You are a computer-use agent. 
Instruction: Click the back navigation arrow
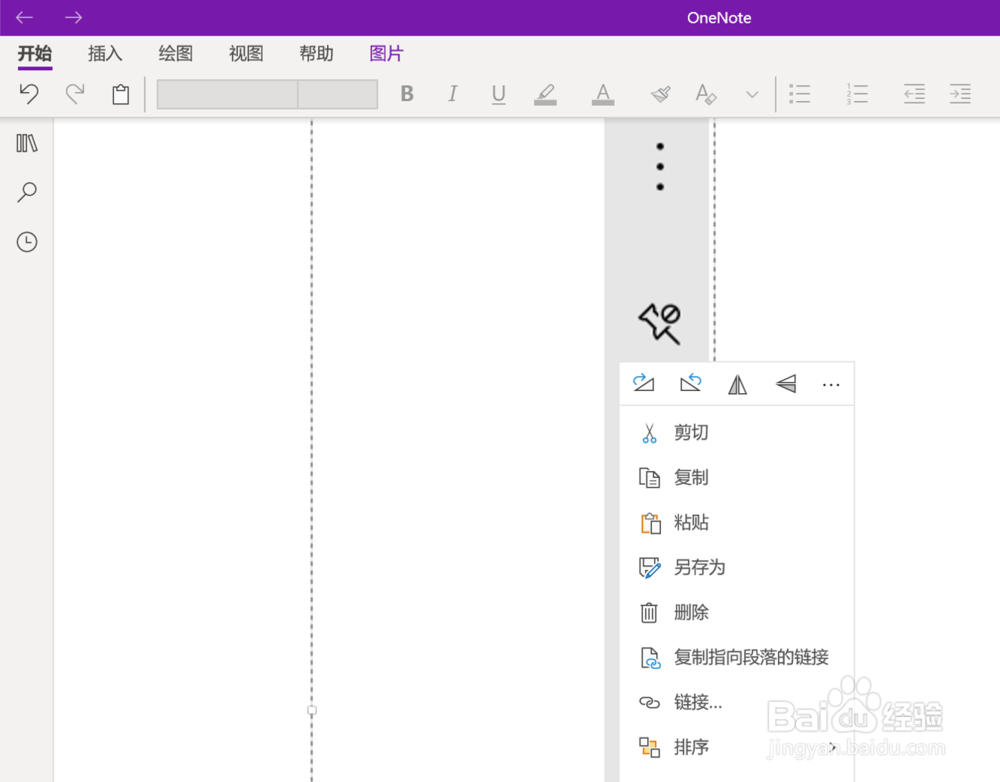point(24,18)
